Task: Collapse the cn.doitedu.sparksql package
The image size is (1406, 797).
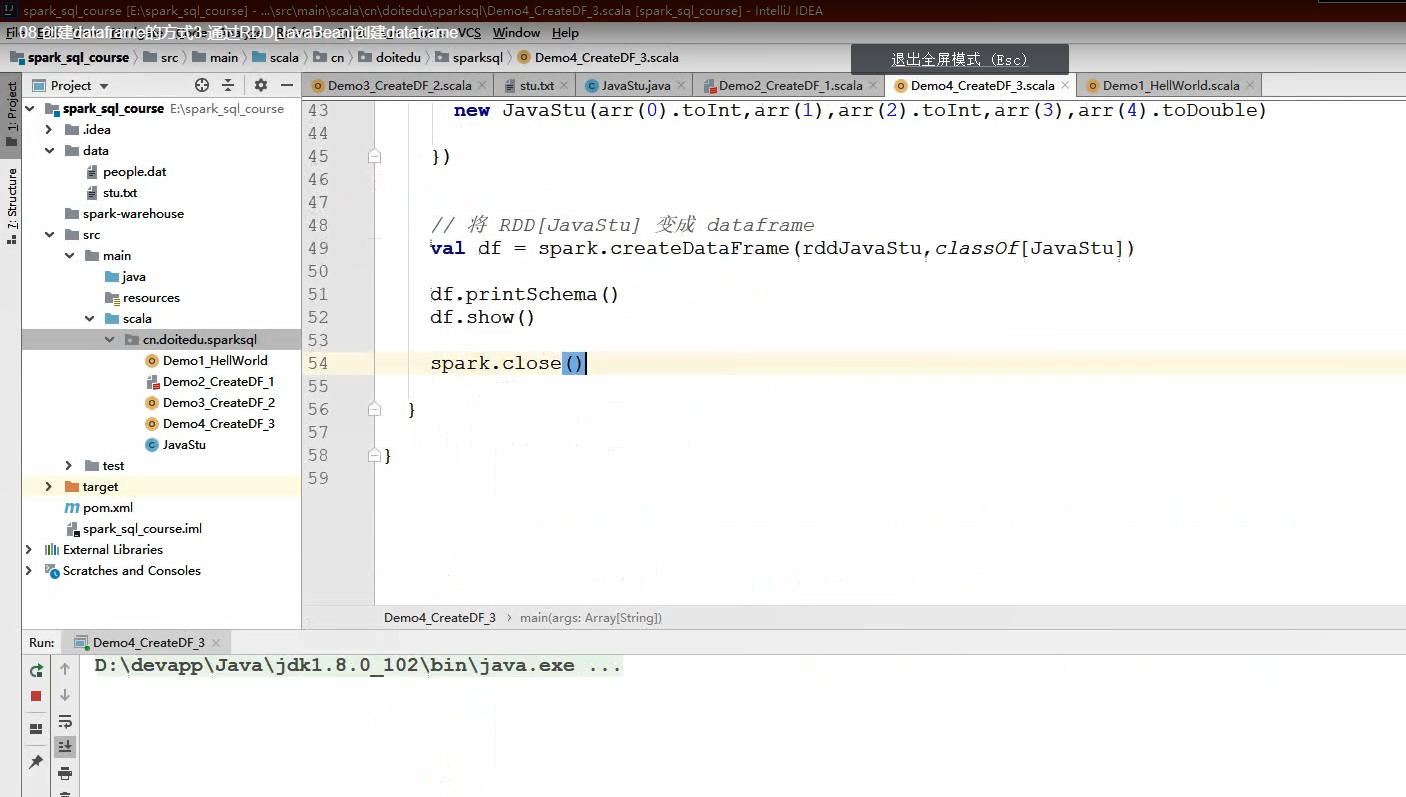Action: coord(109,340)
